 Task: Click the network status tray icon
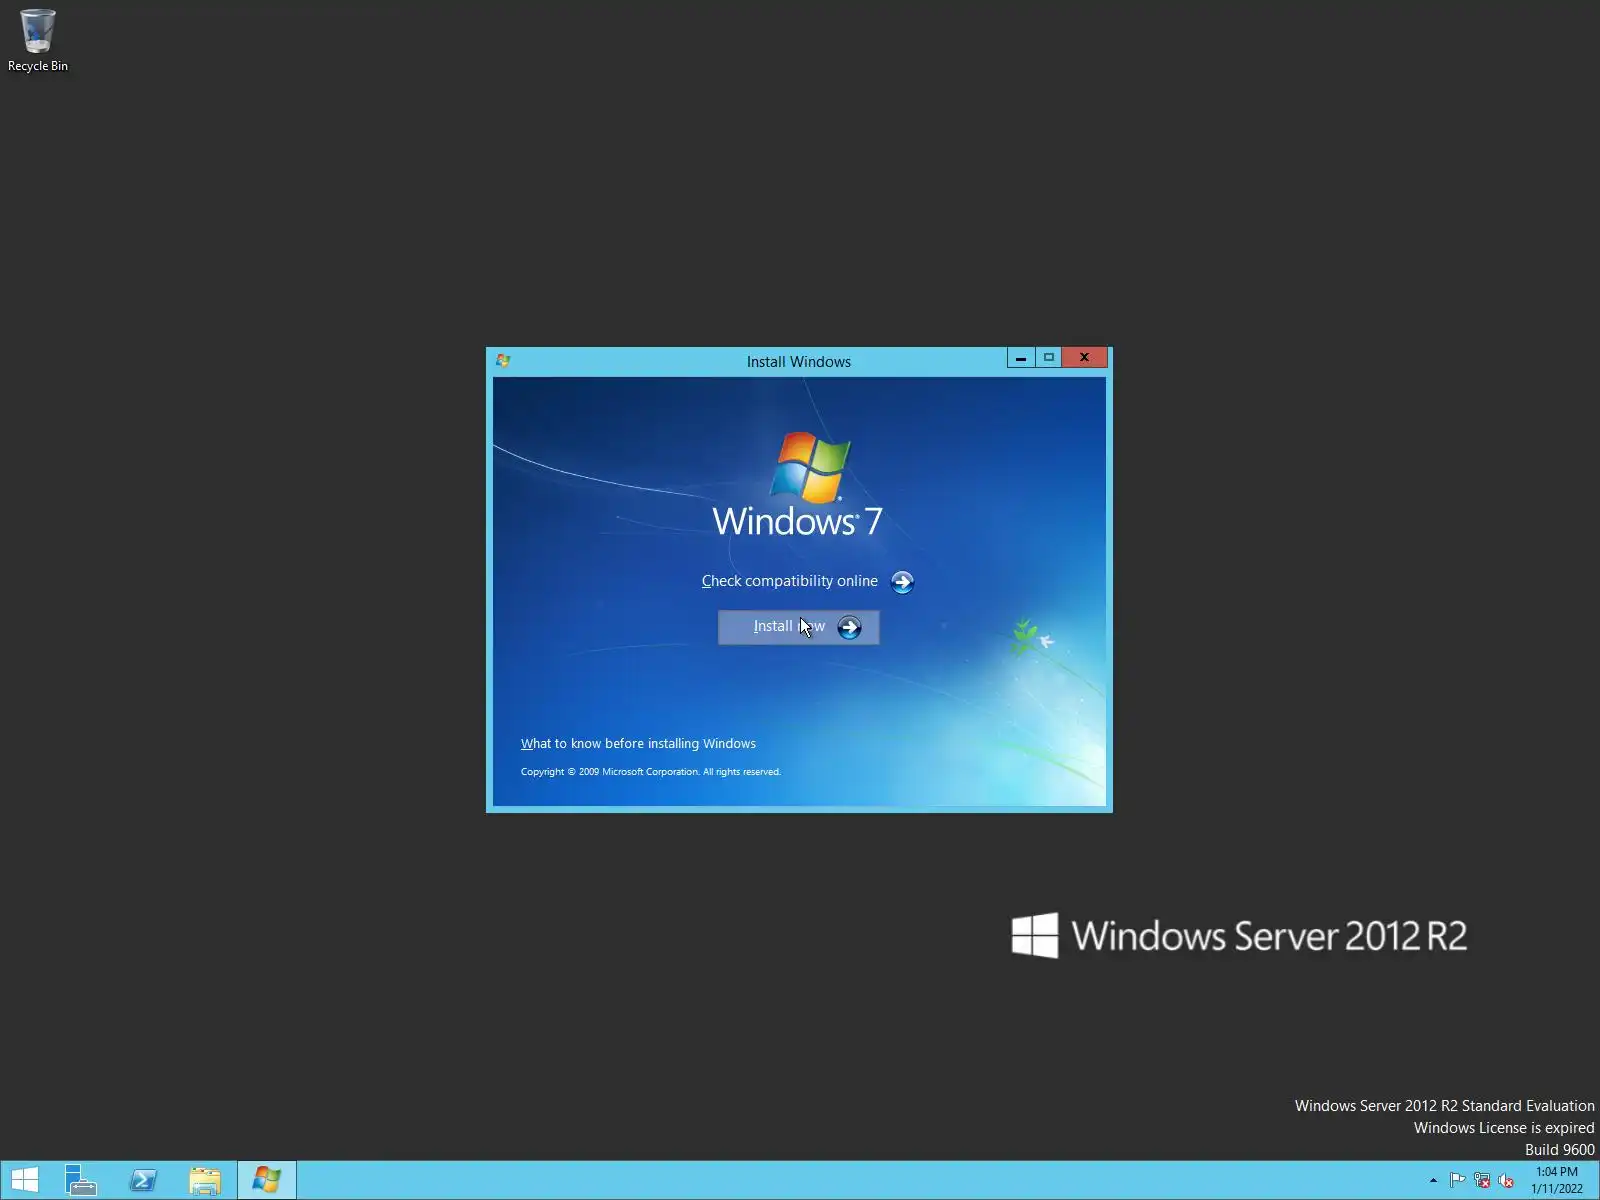(x=1482, y=1181)
